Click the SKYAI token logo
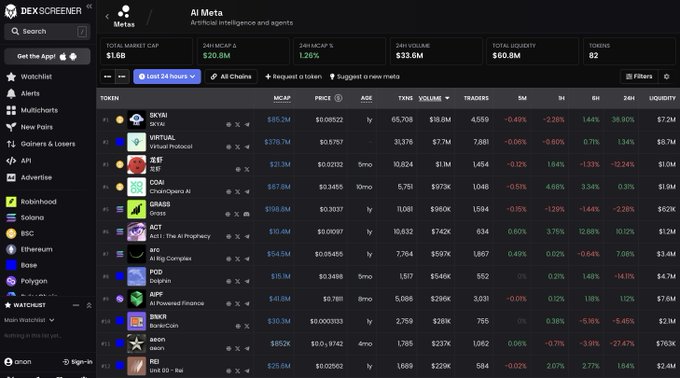The image size is (680, 378). coord(137,120)
